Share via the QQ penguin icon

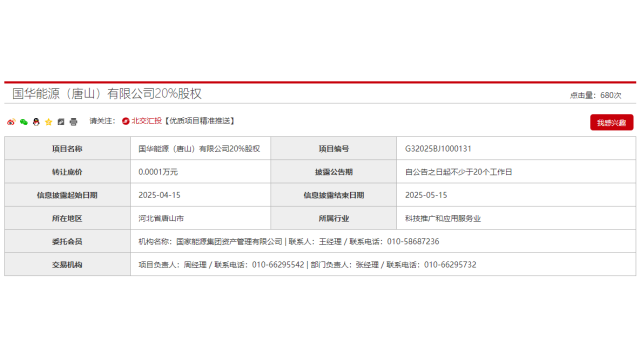click(x=36, y=122)
